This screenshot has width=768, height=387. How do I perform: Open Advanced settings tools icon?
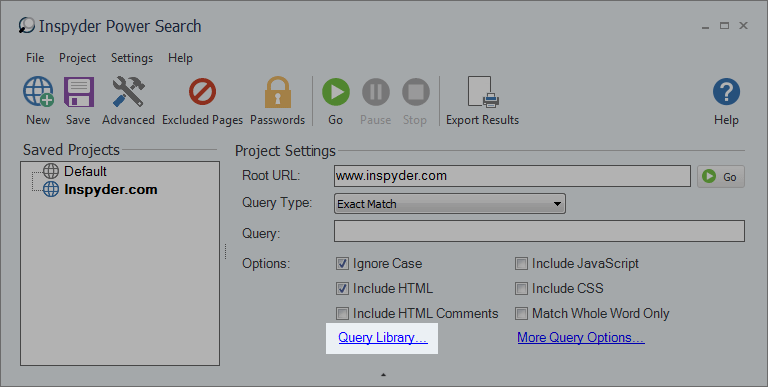coord(128,92)
